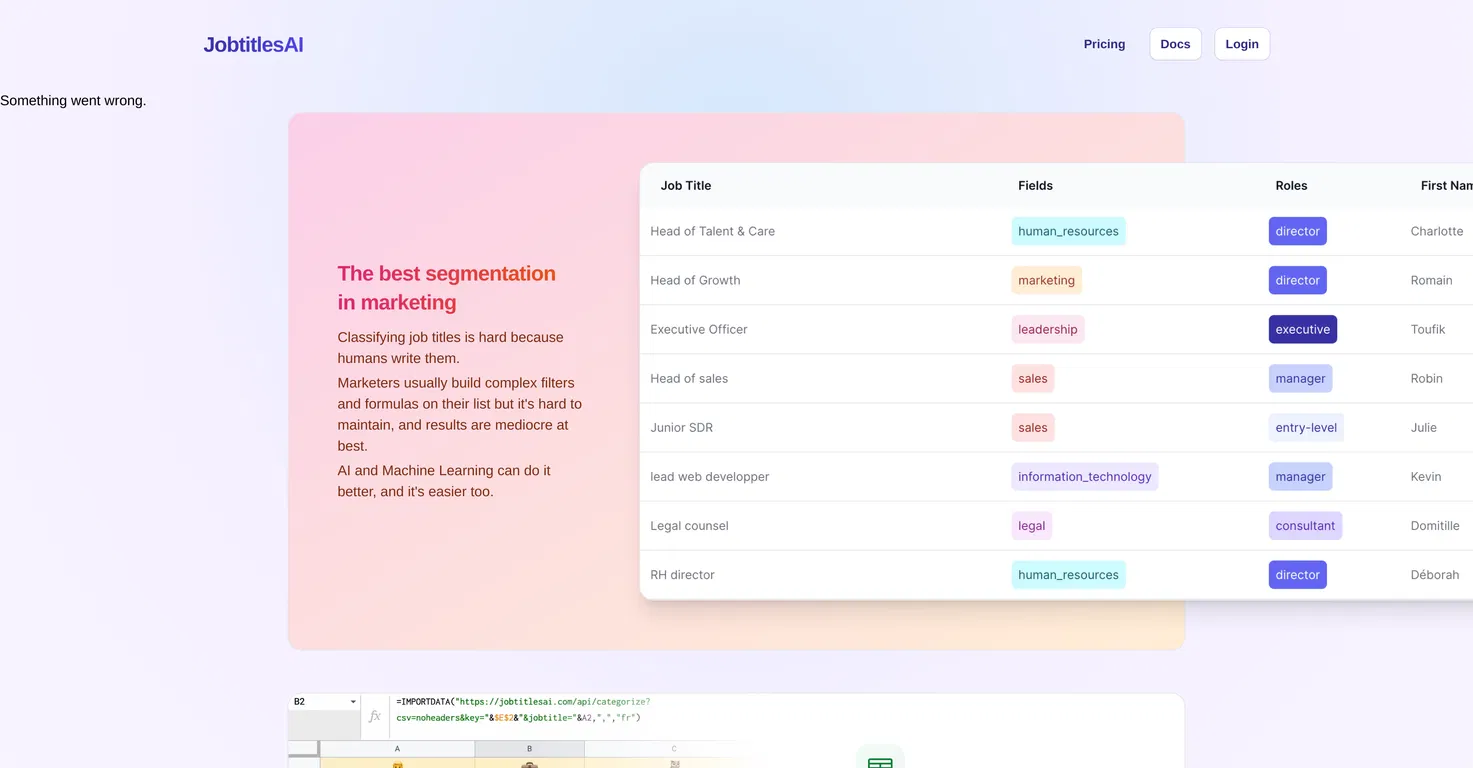Click the legal field tag
1473x768 pixels.
[1031, 525]
